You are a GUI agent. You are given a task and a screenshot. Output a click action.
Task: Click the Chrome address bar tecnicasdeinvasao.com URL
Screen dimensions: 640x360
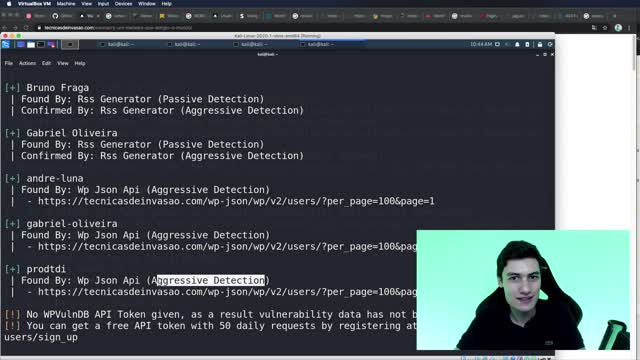[118, 28]
